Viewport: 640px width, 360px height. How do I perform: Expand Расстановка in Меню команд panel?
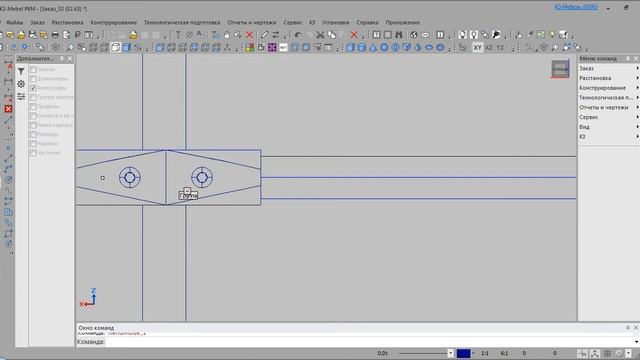[609, 78]
